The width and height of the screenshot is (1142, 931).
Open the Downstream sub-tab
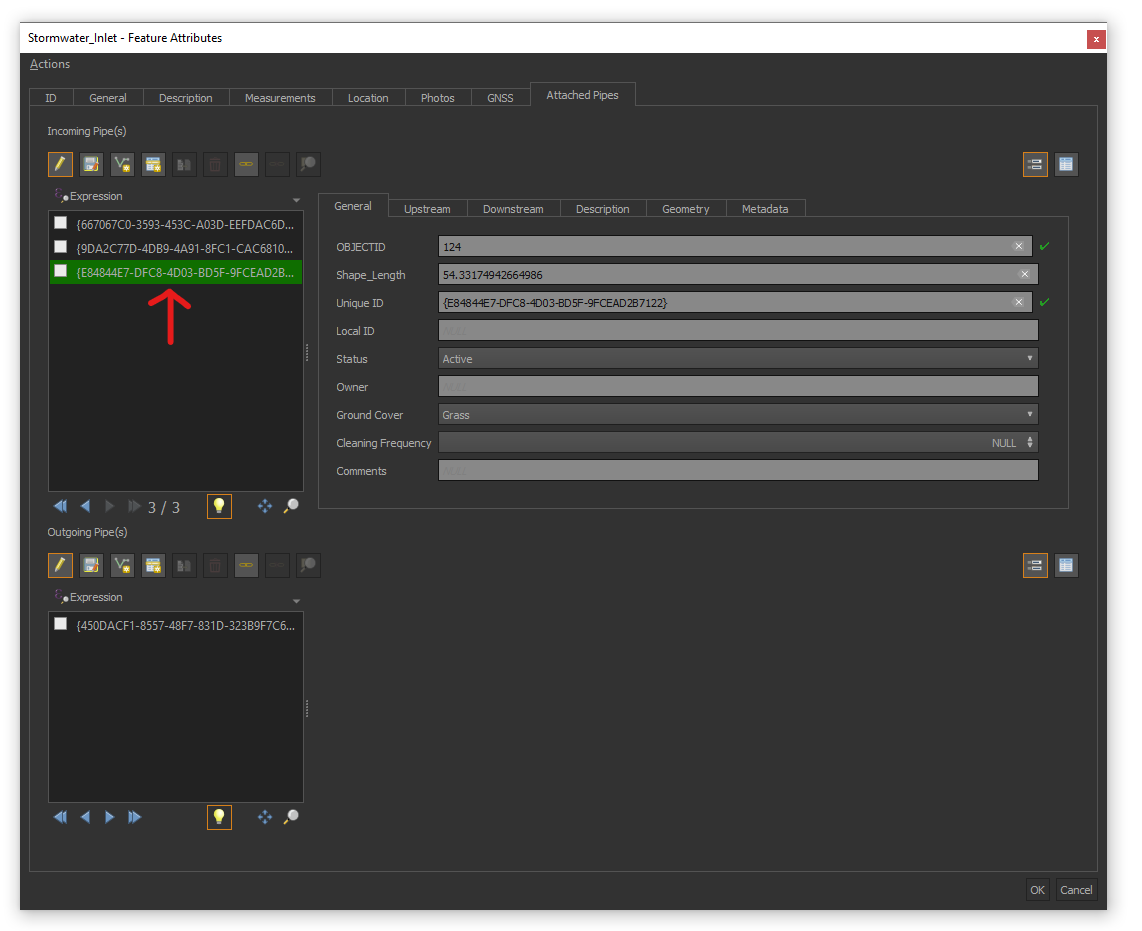point(513,209)
